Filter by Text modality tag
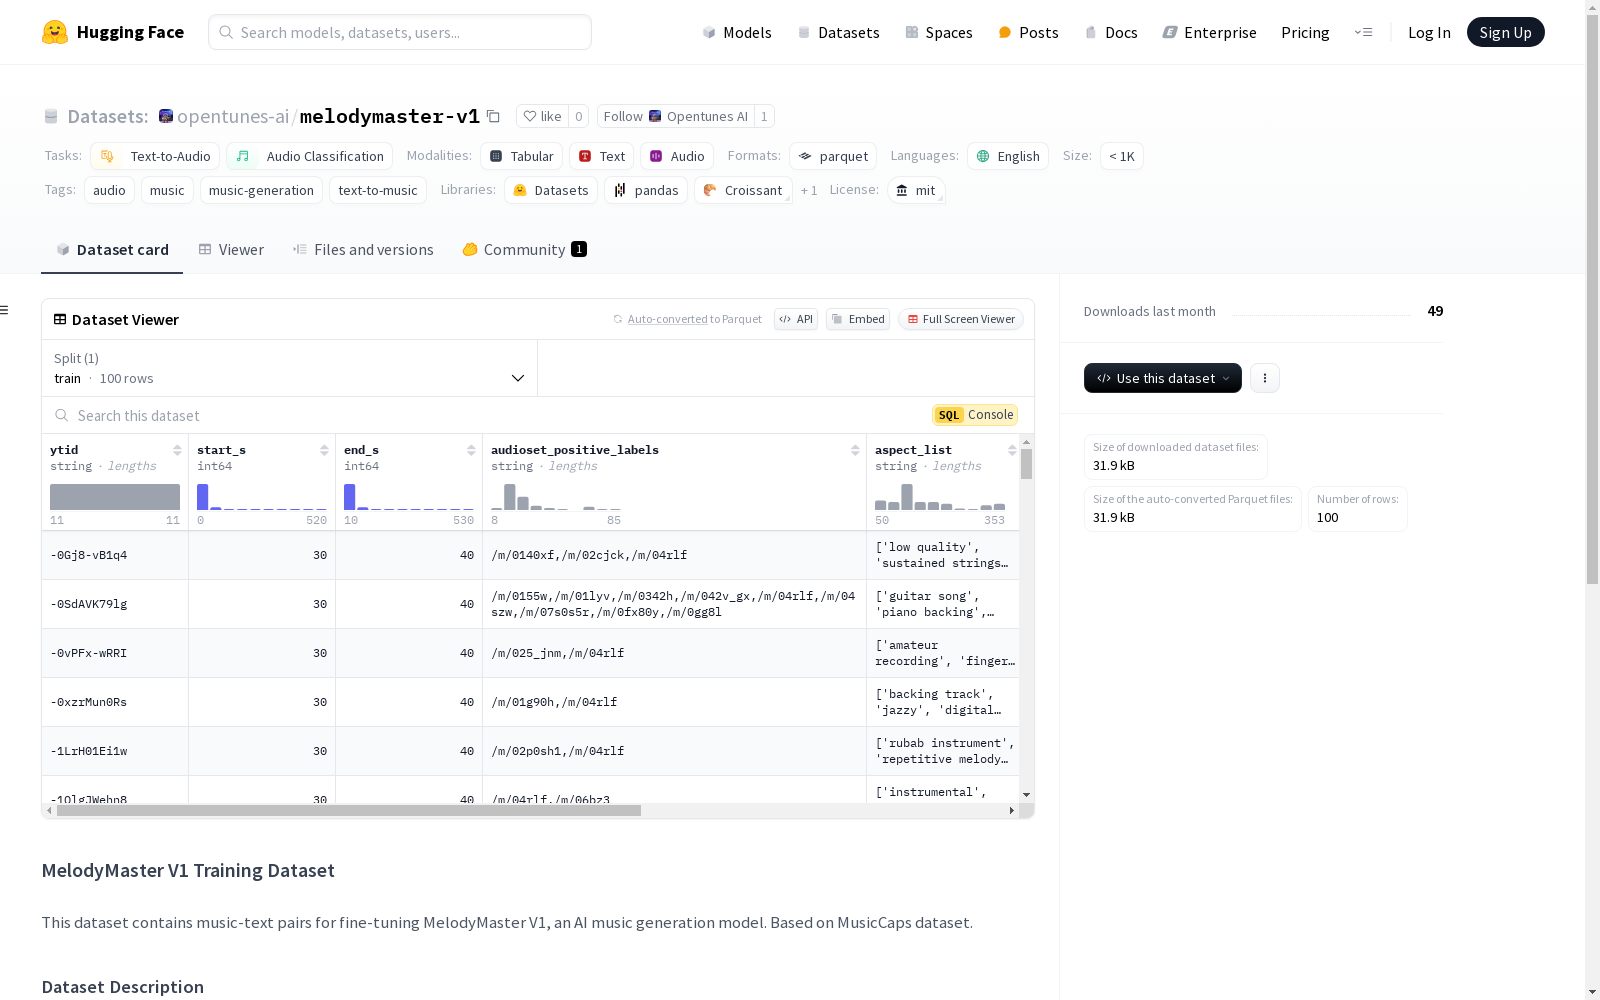 [x=602, y=156]
